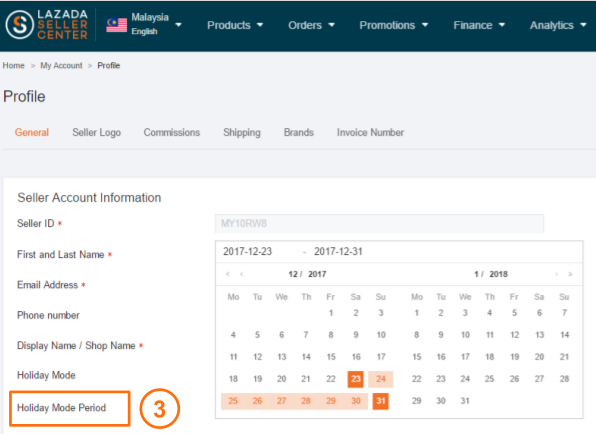The image size is (596, 434).
Task: Select January 15 in the 2018 calendar
Action: point(417,357)
